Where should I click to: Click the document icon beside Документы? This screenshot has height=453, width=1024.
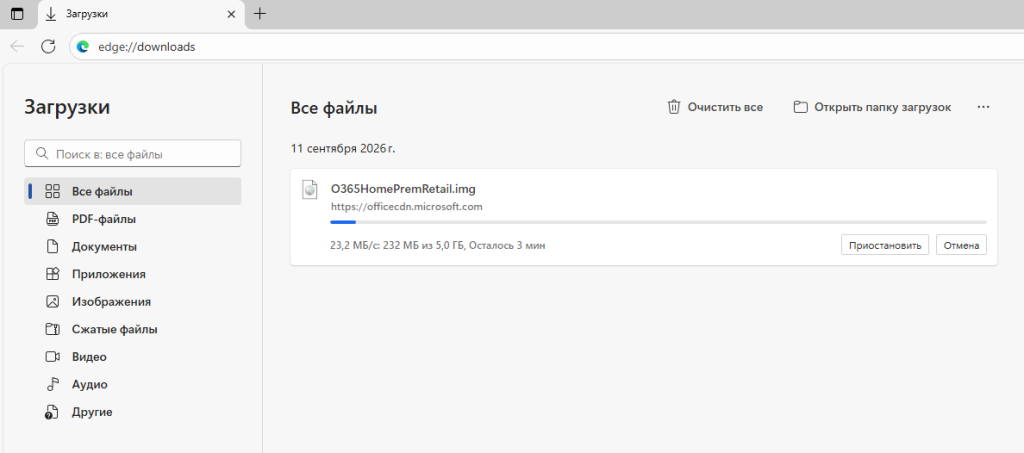(52, 247)
